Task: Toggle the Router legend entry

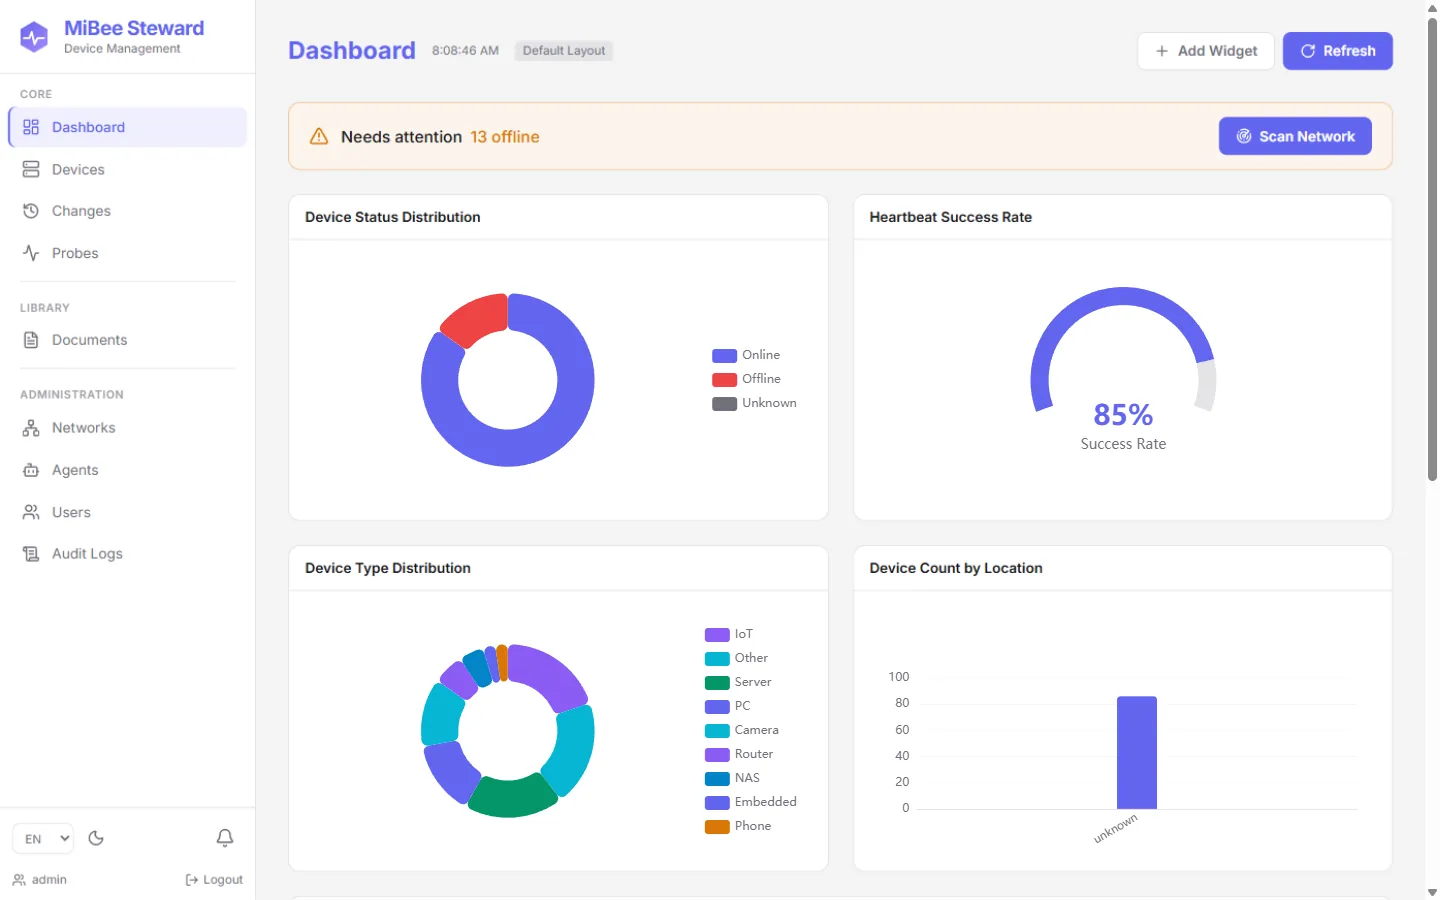Action: 739,754
